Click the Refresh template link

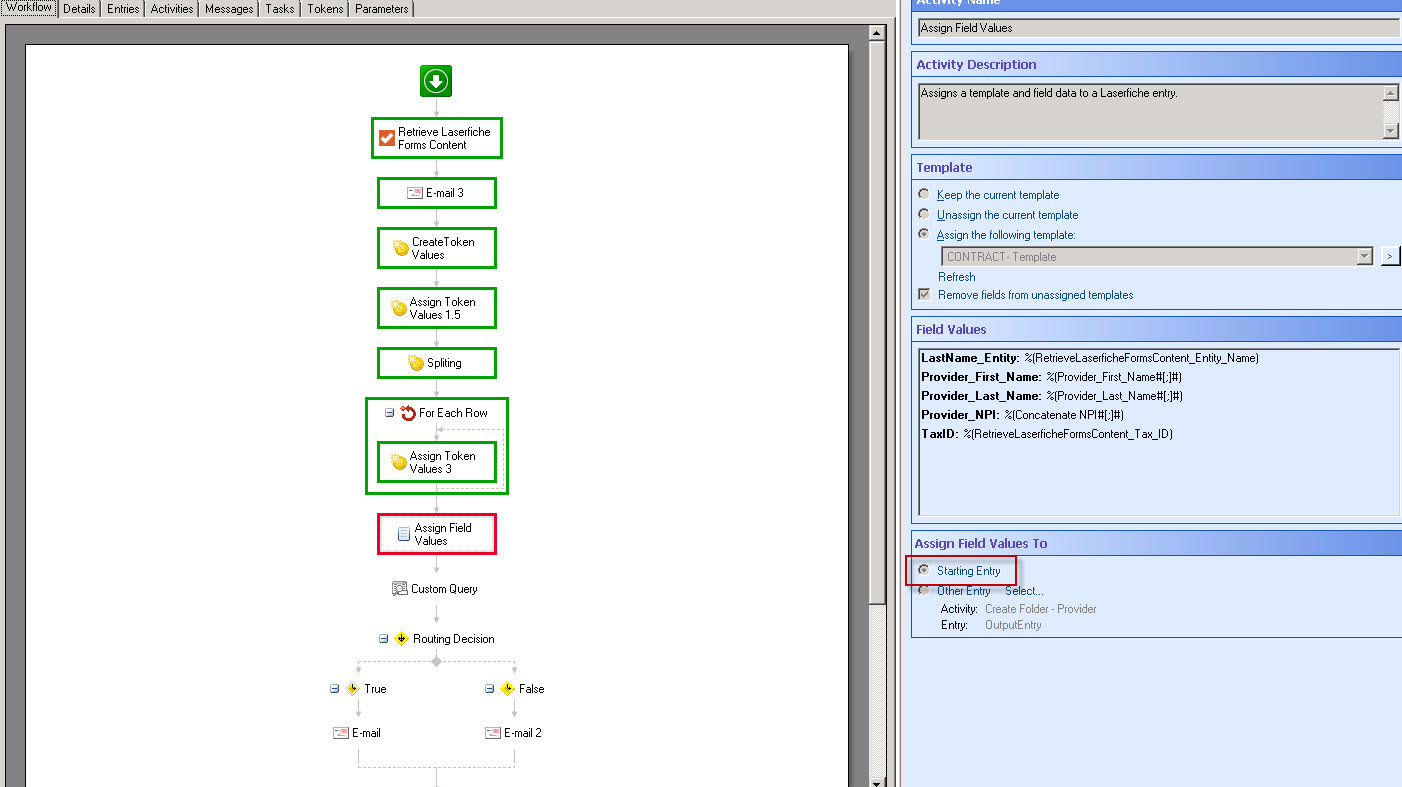[956, 277]
